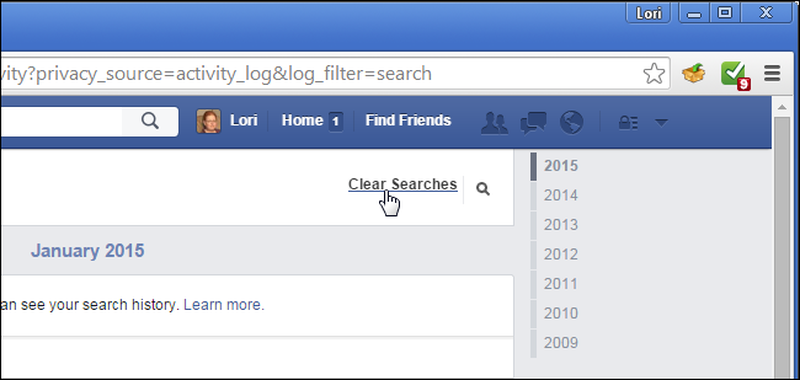Open Find Friends
This screenshot has height=380, width=800.
pos(408,120)
